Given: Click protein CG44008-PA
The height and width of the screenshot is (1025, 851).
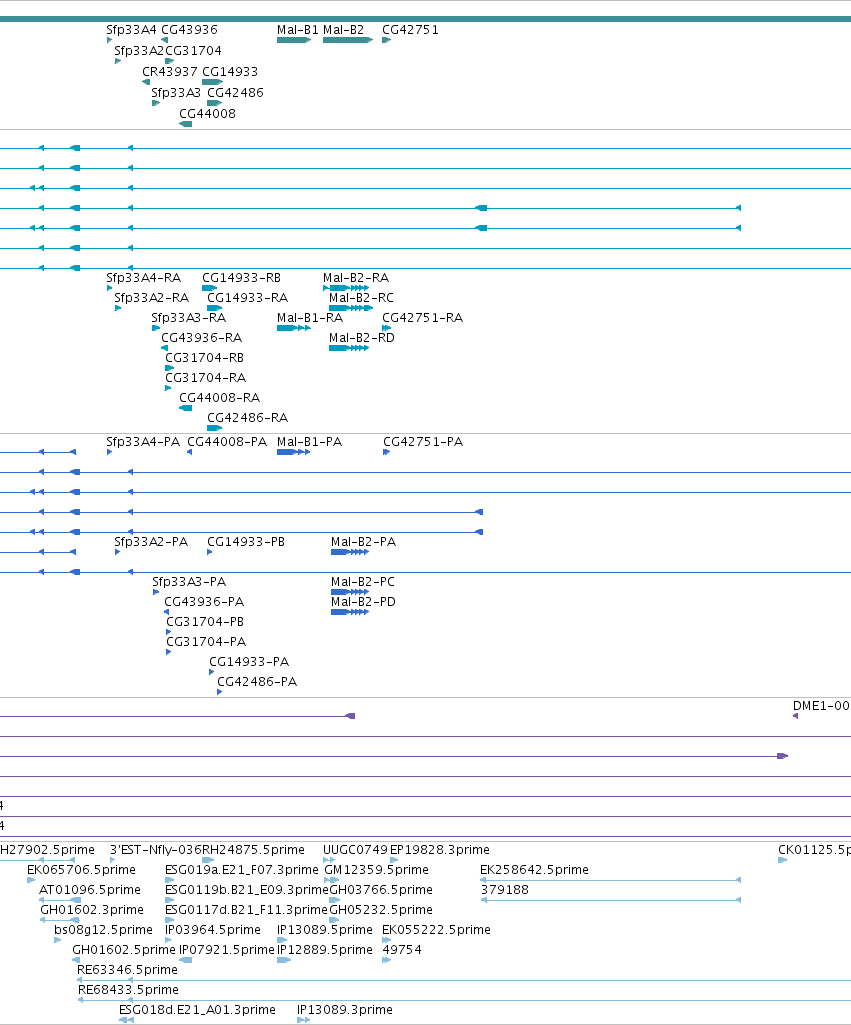Looking at the screenshot, I should point(227,442).
